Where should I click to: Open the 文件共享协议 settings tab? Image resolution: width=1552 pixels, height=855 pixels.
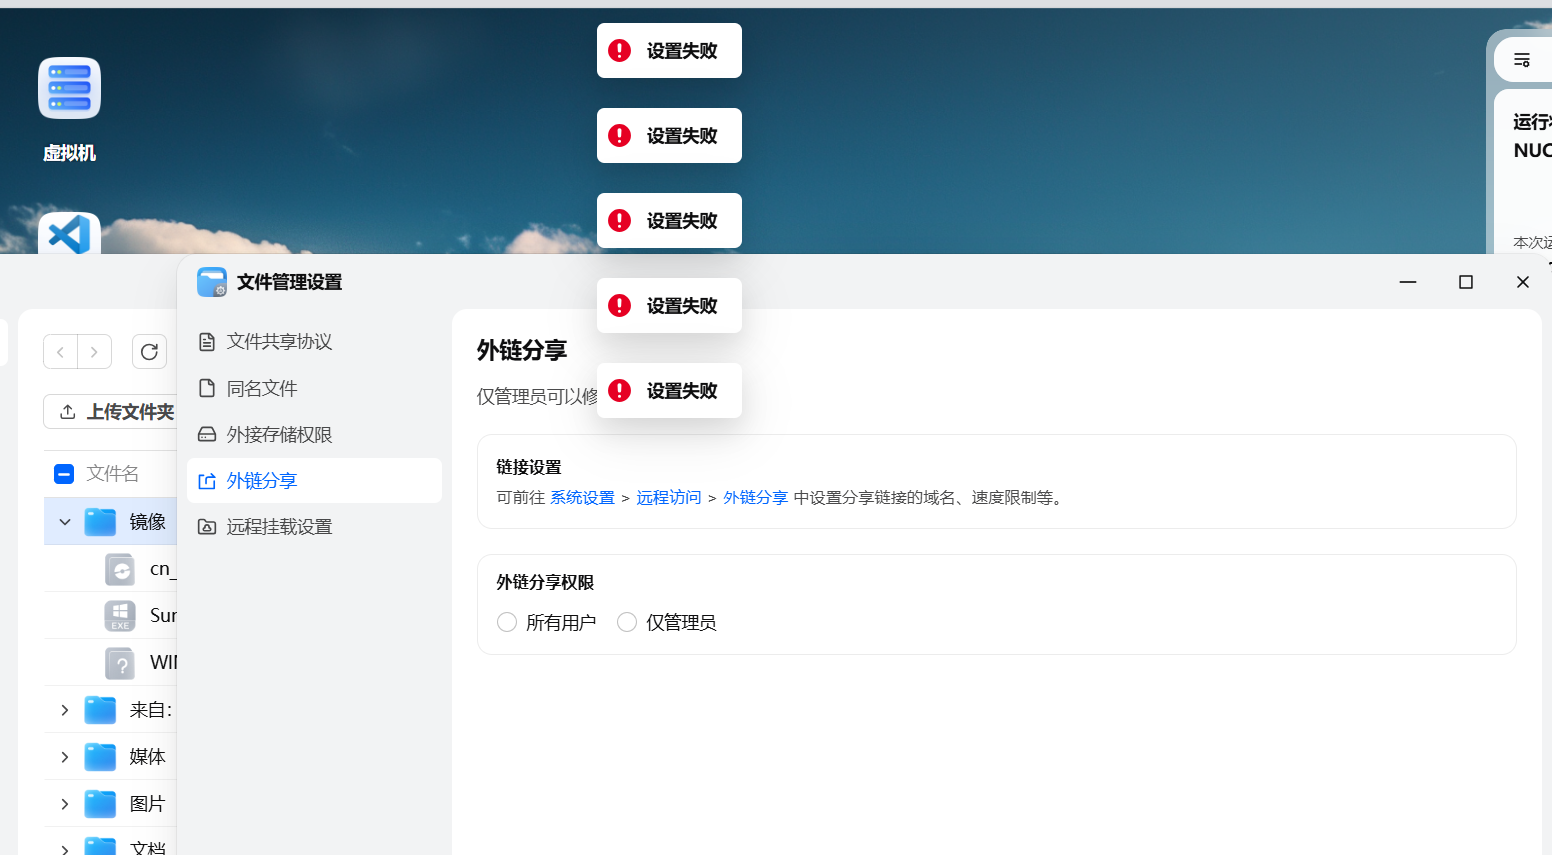click(x=314, y=342)
